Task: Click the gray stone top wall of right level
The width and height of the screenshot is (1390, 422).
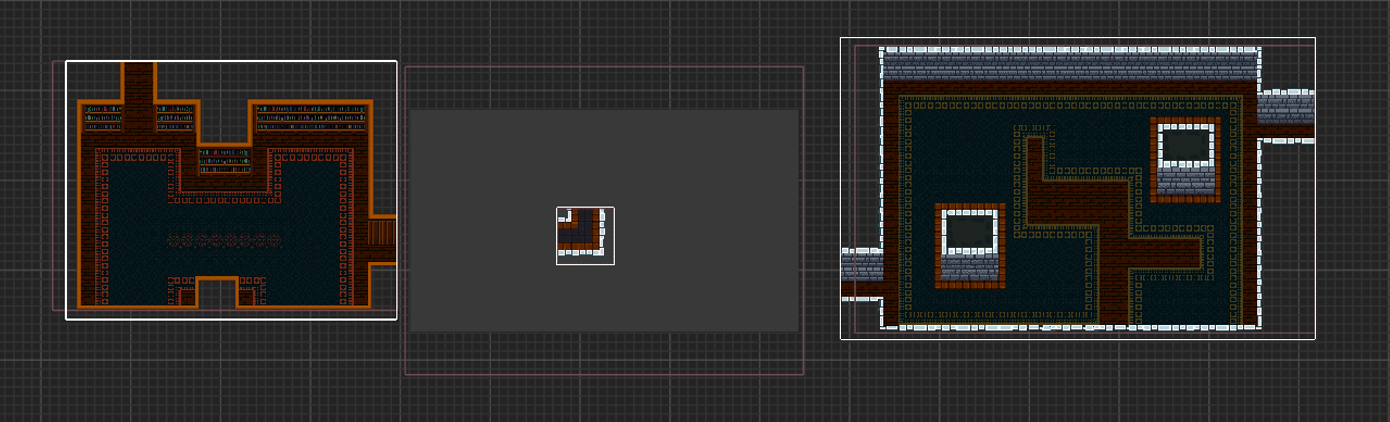Action: coord(1070,66)
